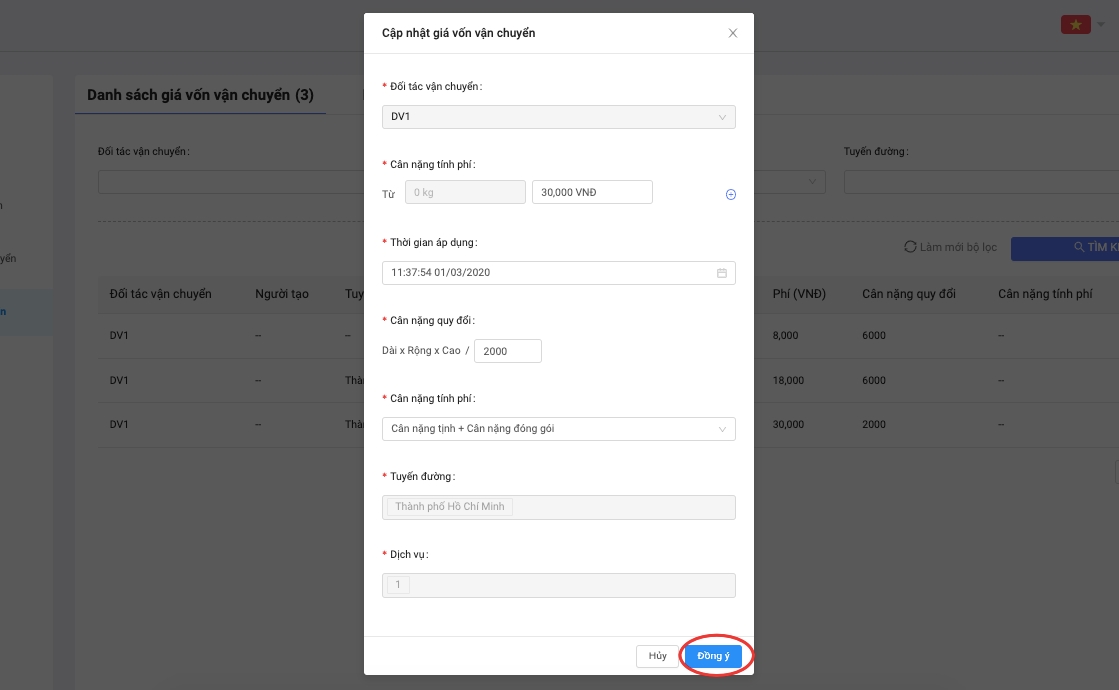Click the disabled 0 kg weight input
This screenshot has height=690, width=1119.
465,192
